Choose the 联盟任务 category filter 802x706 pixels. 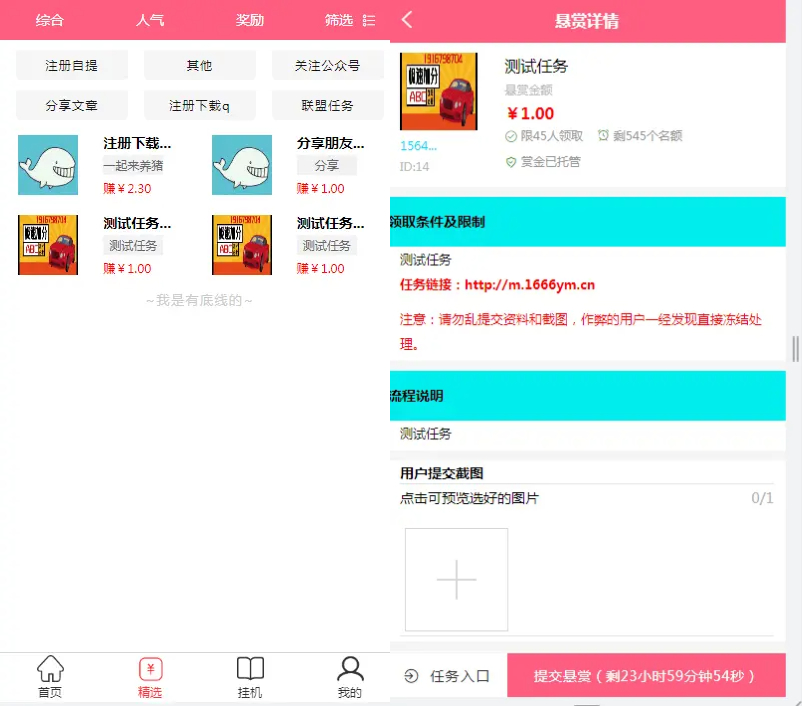point(327,105)
